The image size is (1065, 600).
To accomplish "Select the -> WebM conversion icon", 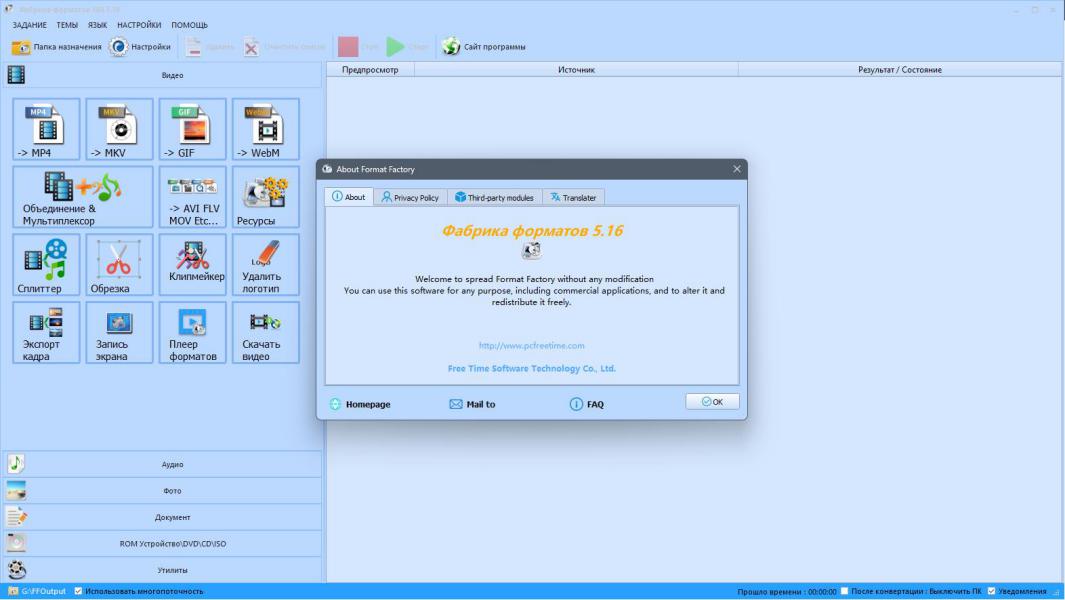I will click(266, 129).
